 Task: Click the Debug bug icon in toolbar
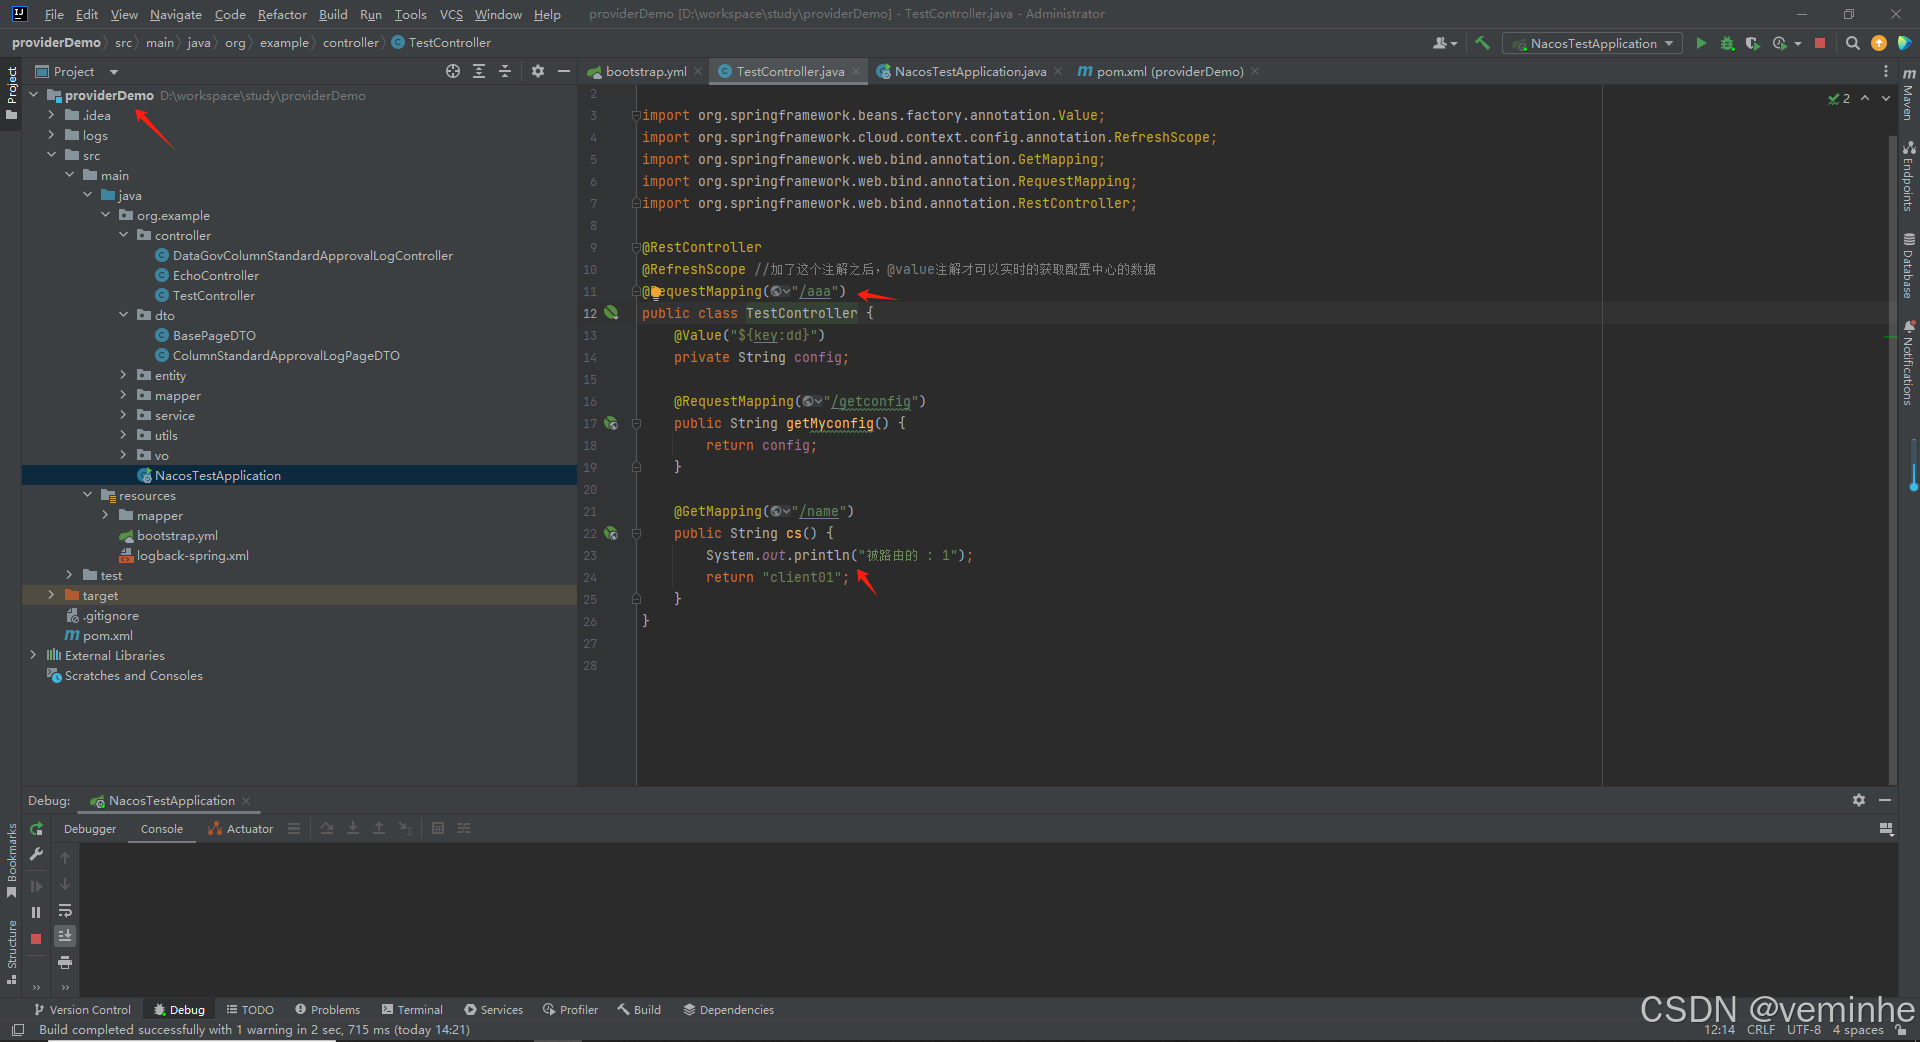1727,43
